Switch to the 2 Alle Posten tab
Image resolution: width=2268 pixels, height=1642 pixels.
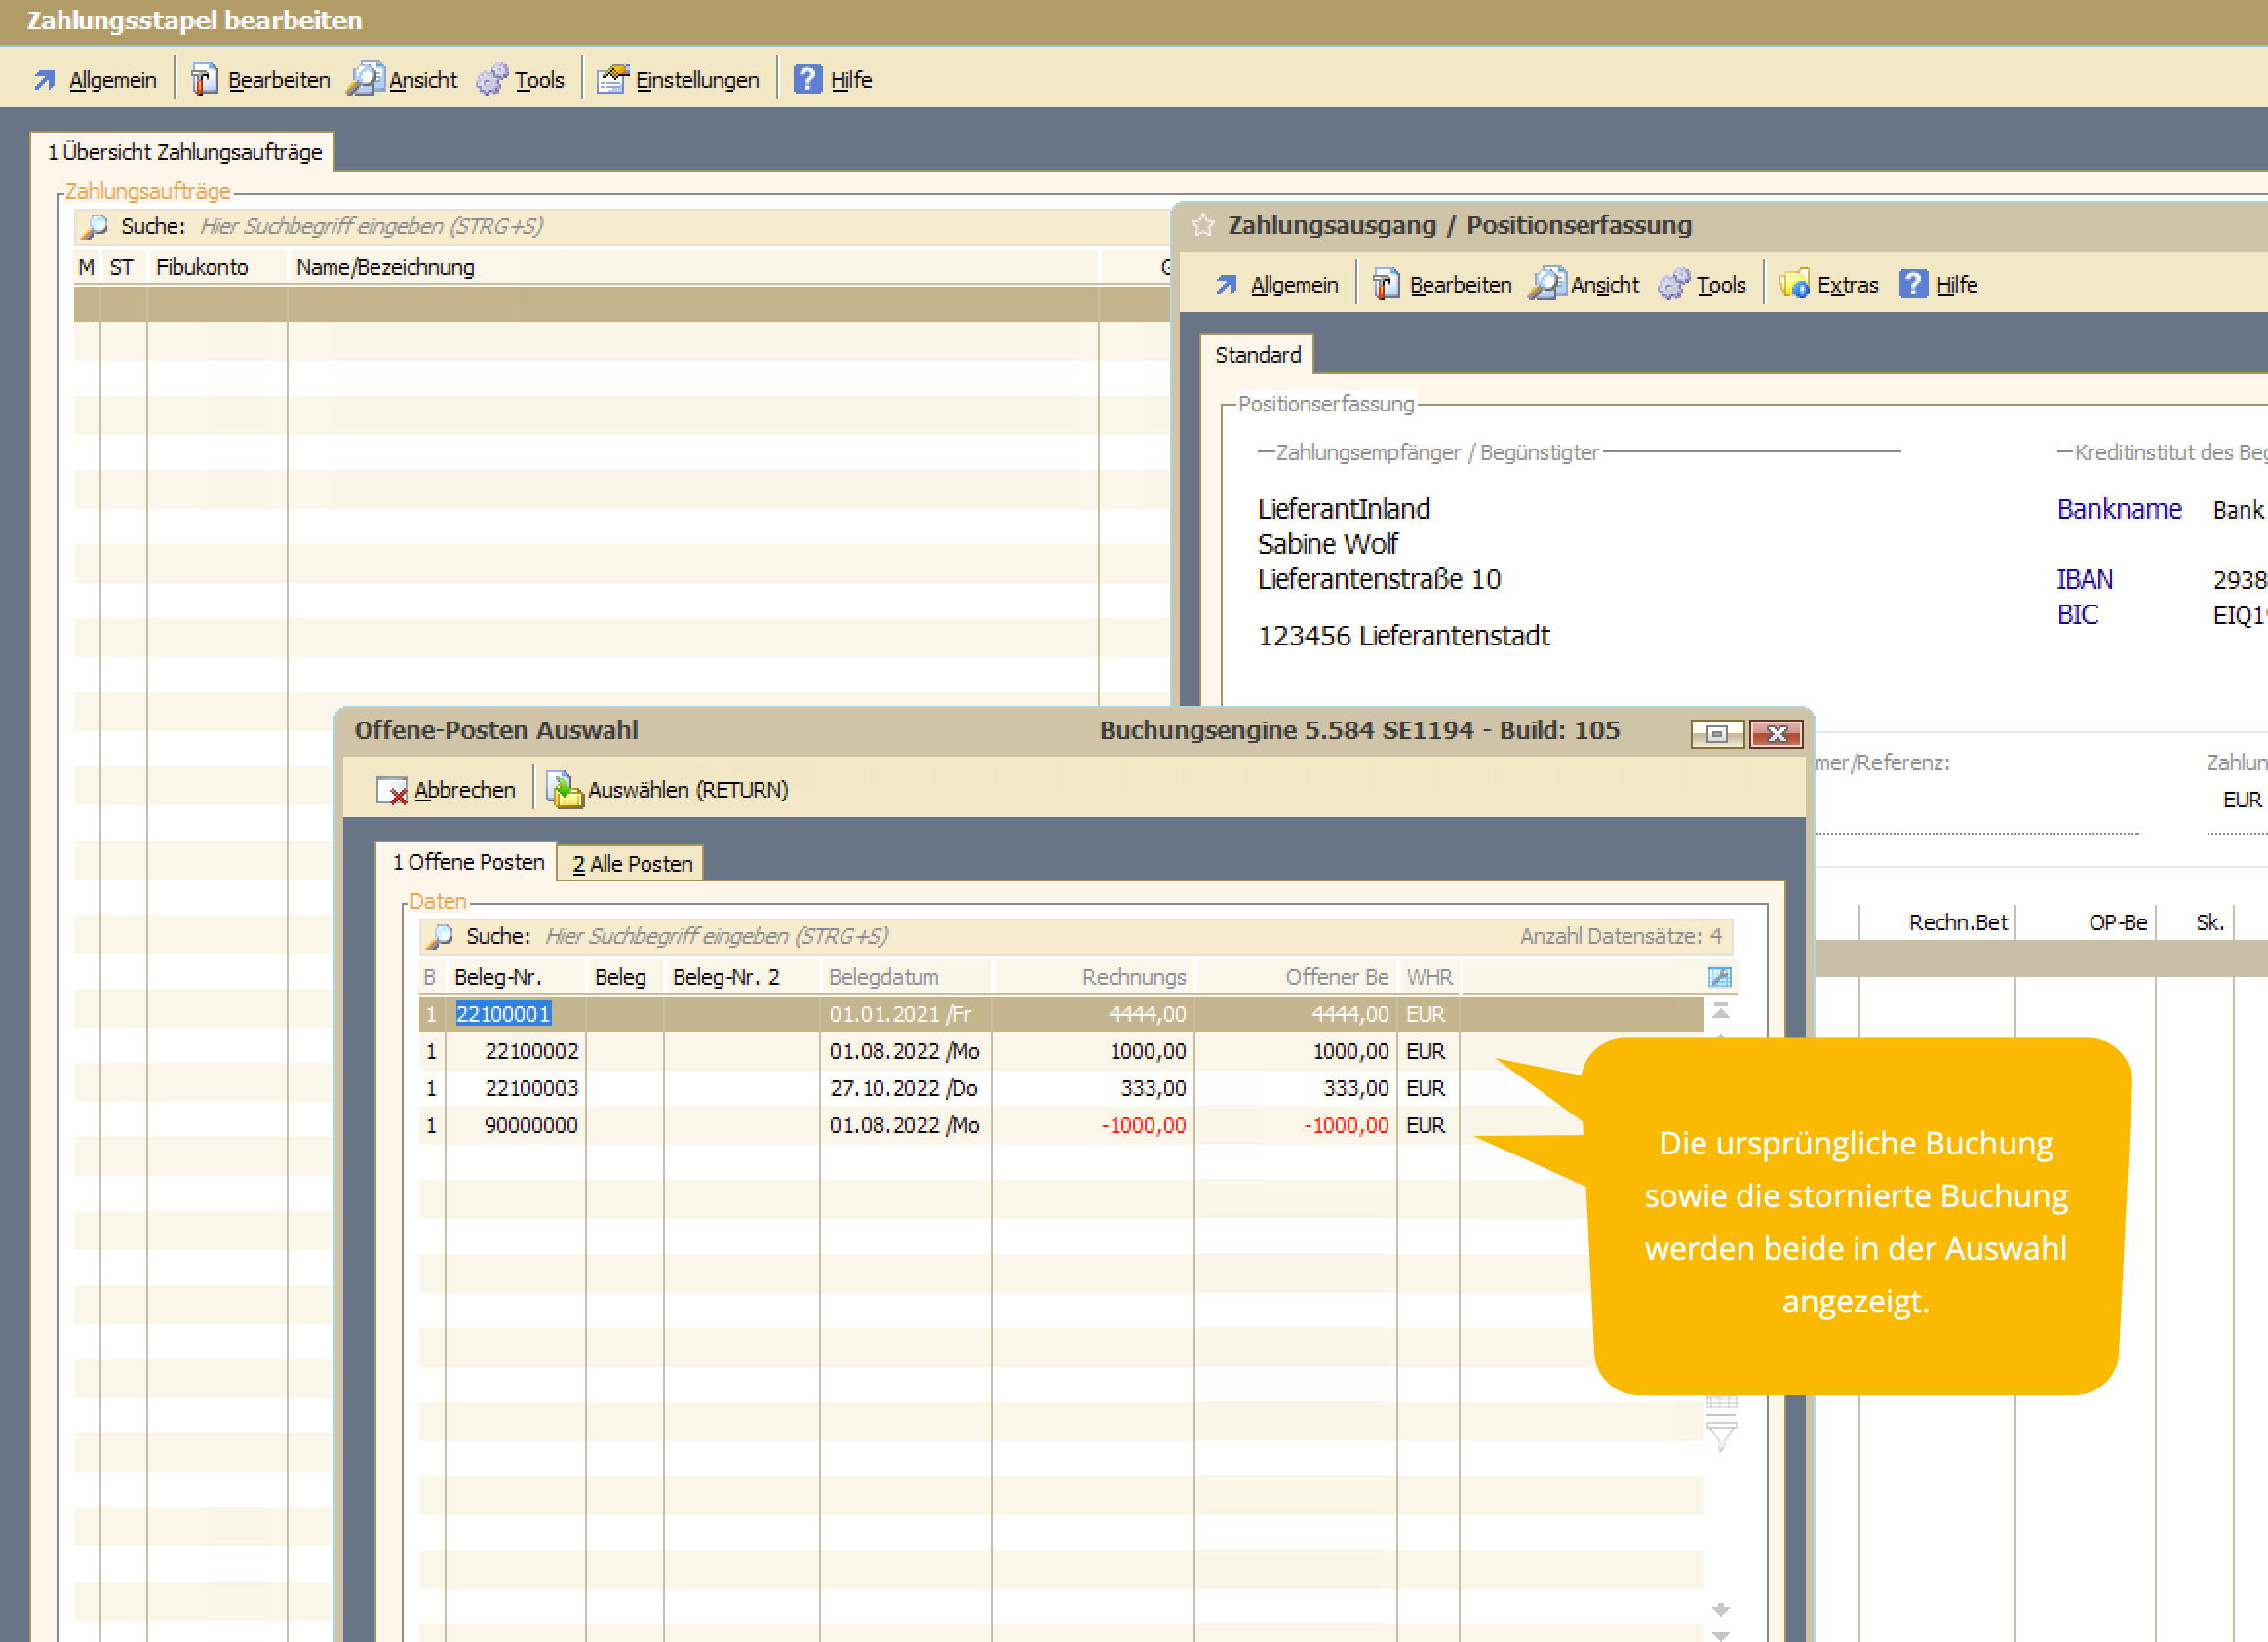click(x=631, y=863)
